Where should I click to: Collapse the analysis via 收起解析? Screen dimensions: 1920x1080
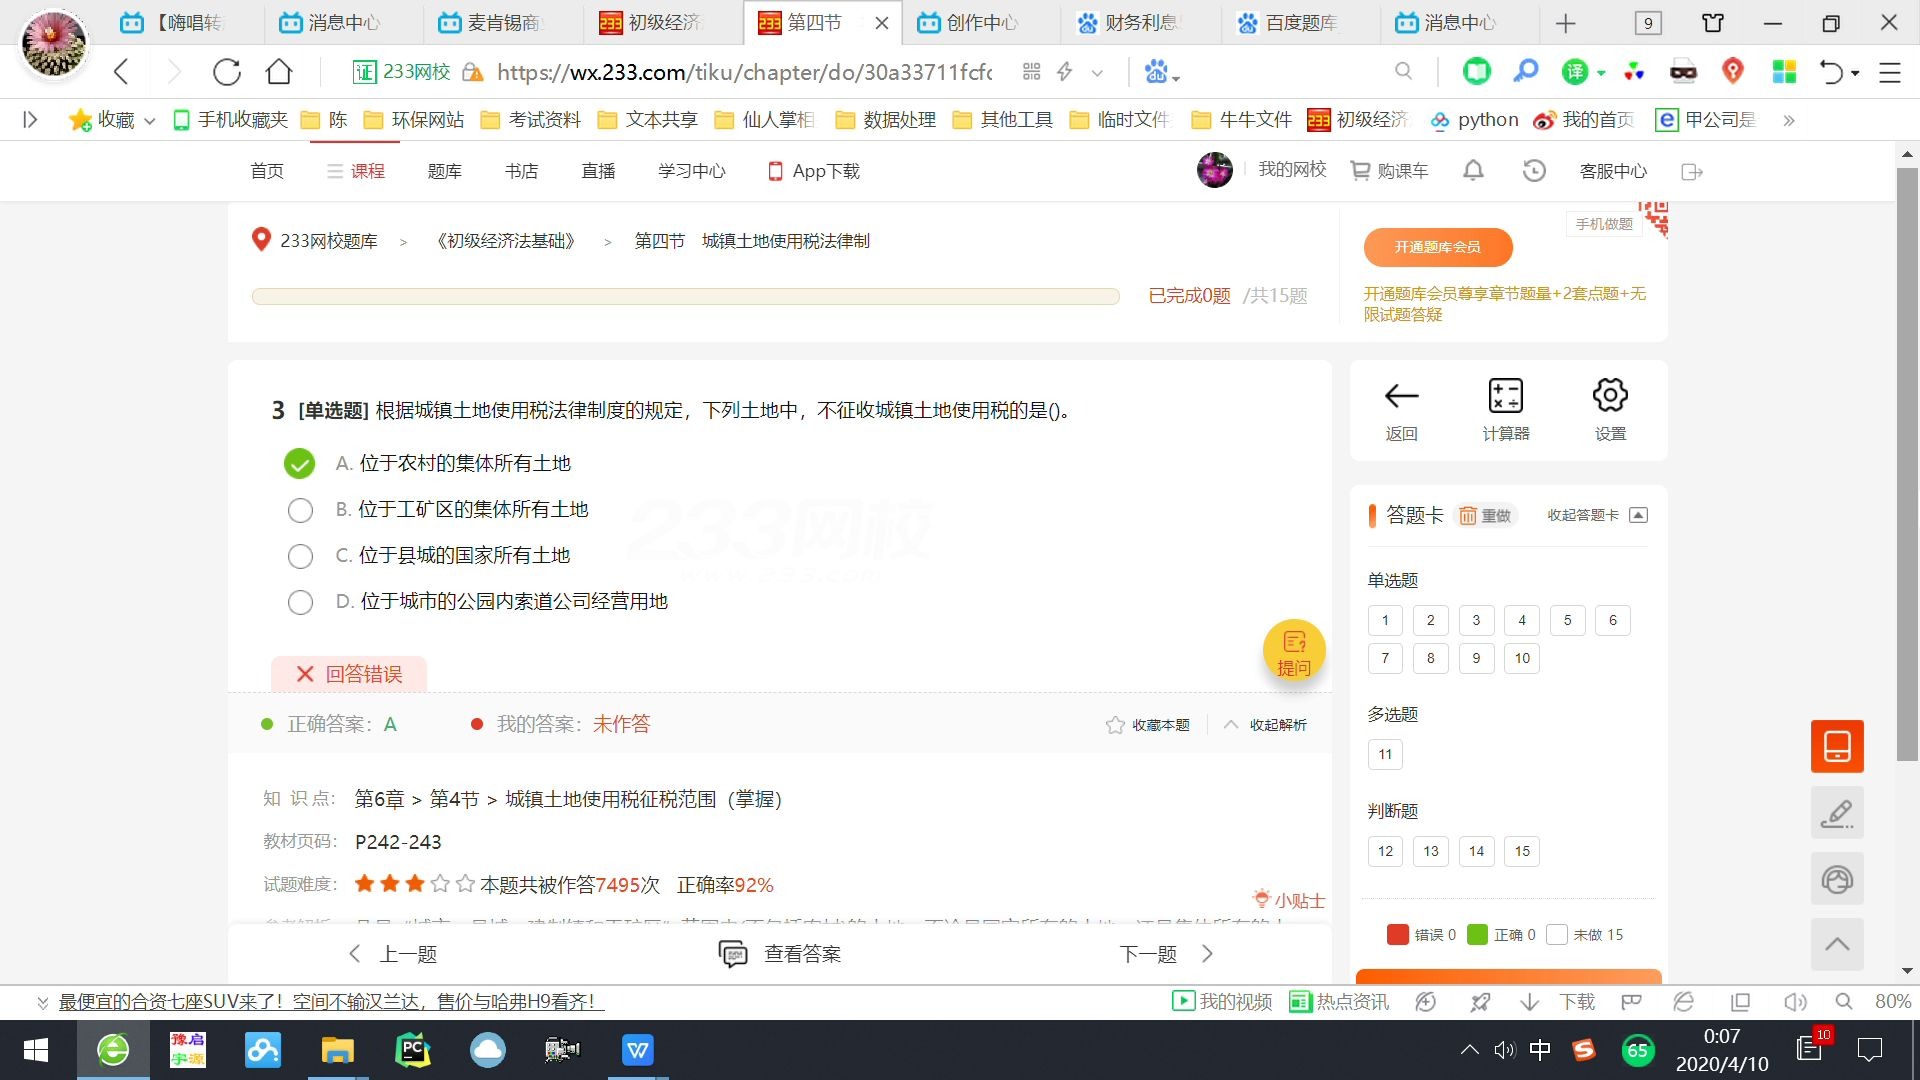[1265, 724]
